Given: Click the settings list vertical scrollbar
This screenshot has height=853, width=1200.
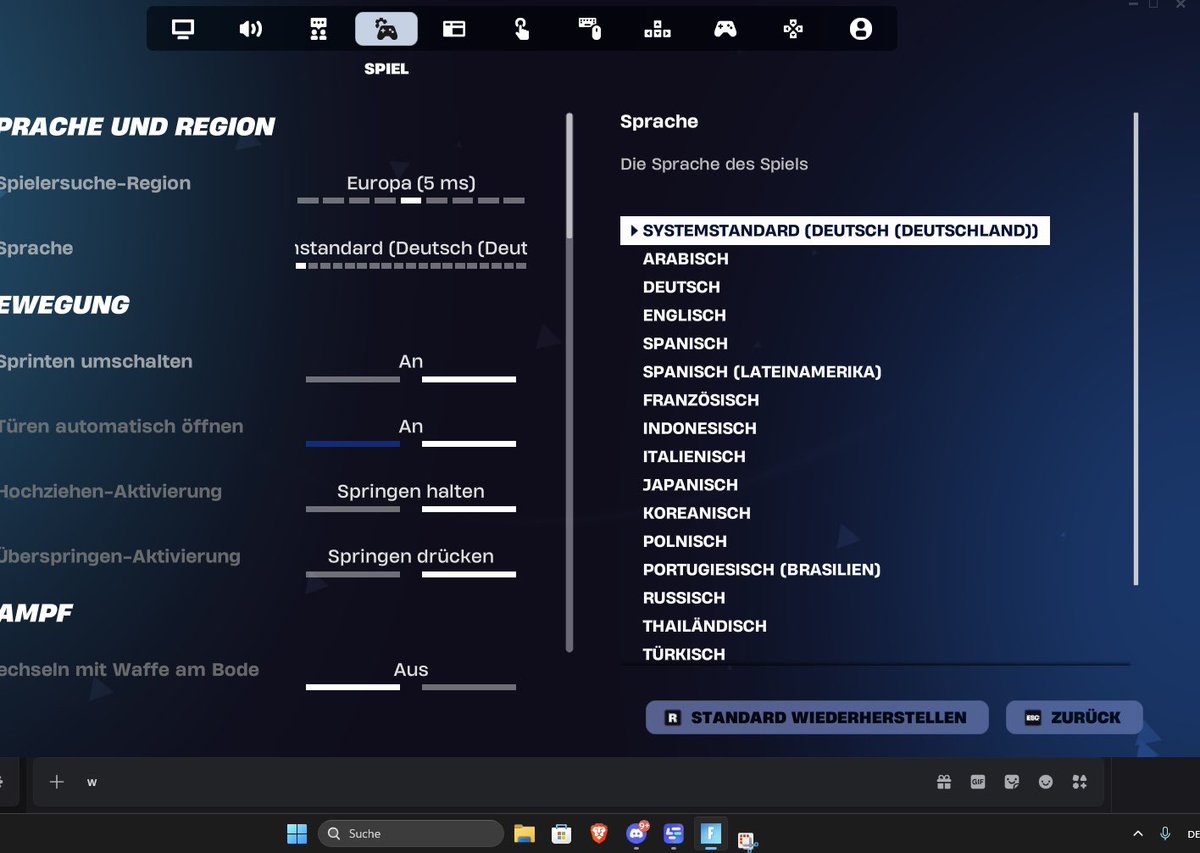Looking at the screenshot, I should [x=570, y=382].
